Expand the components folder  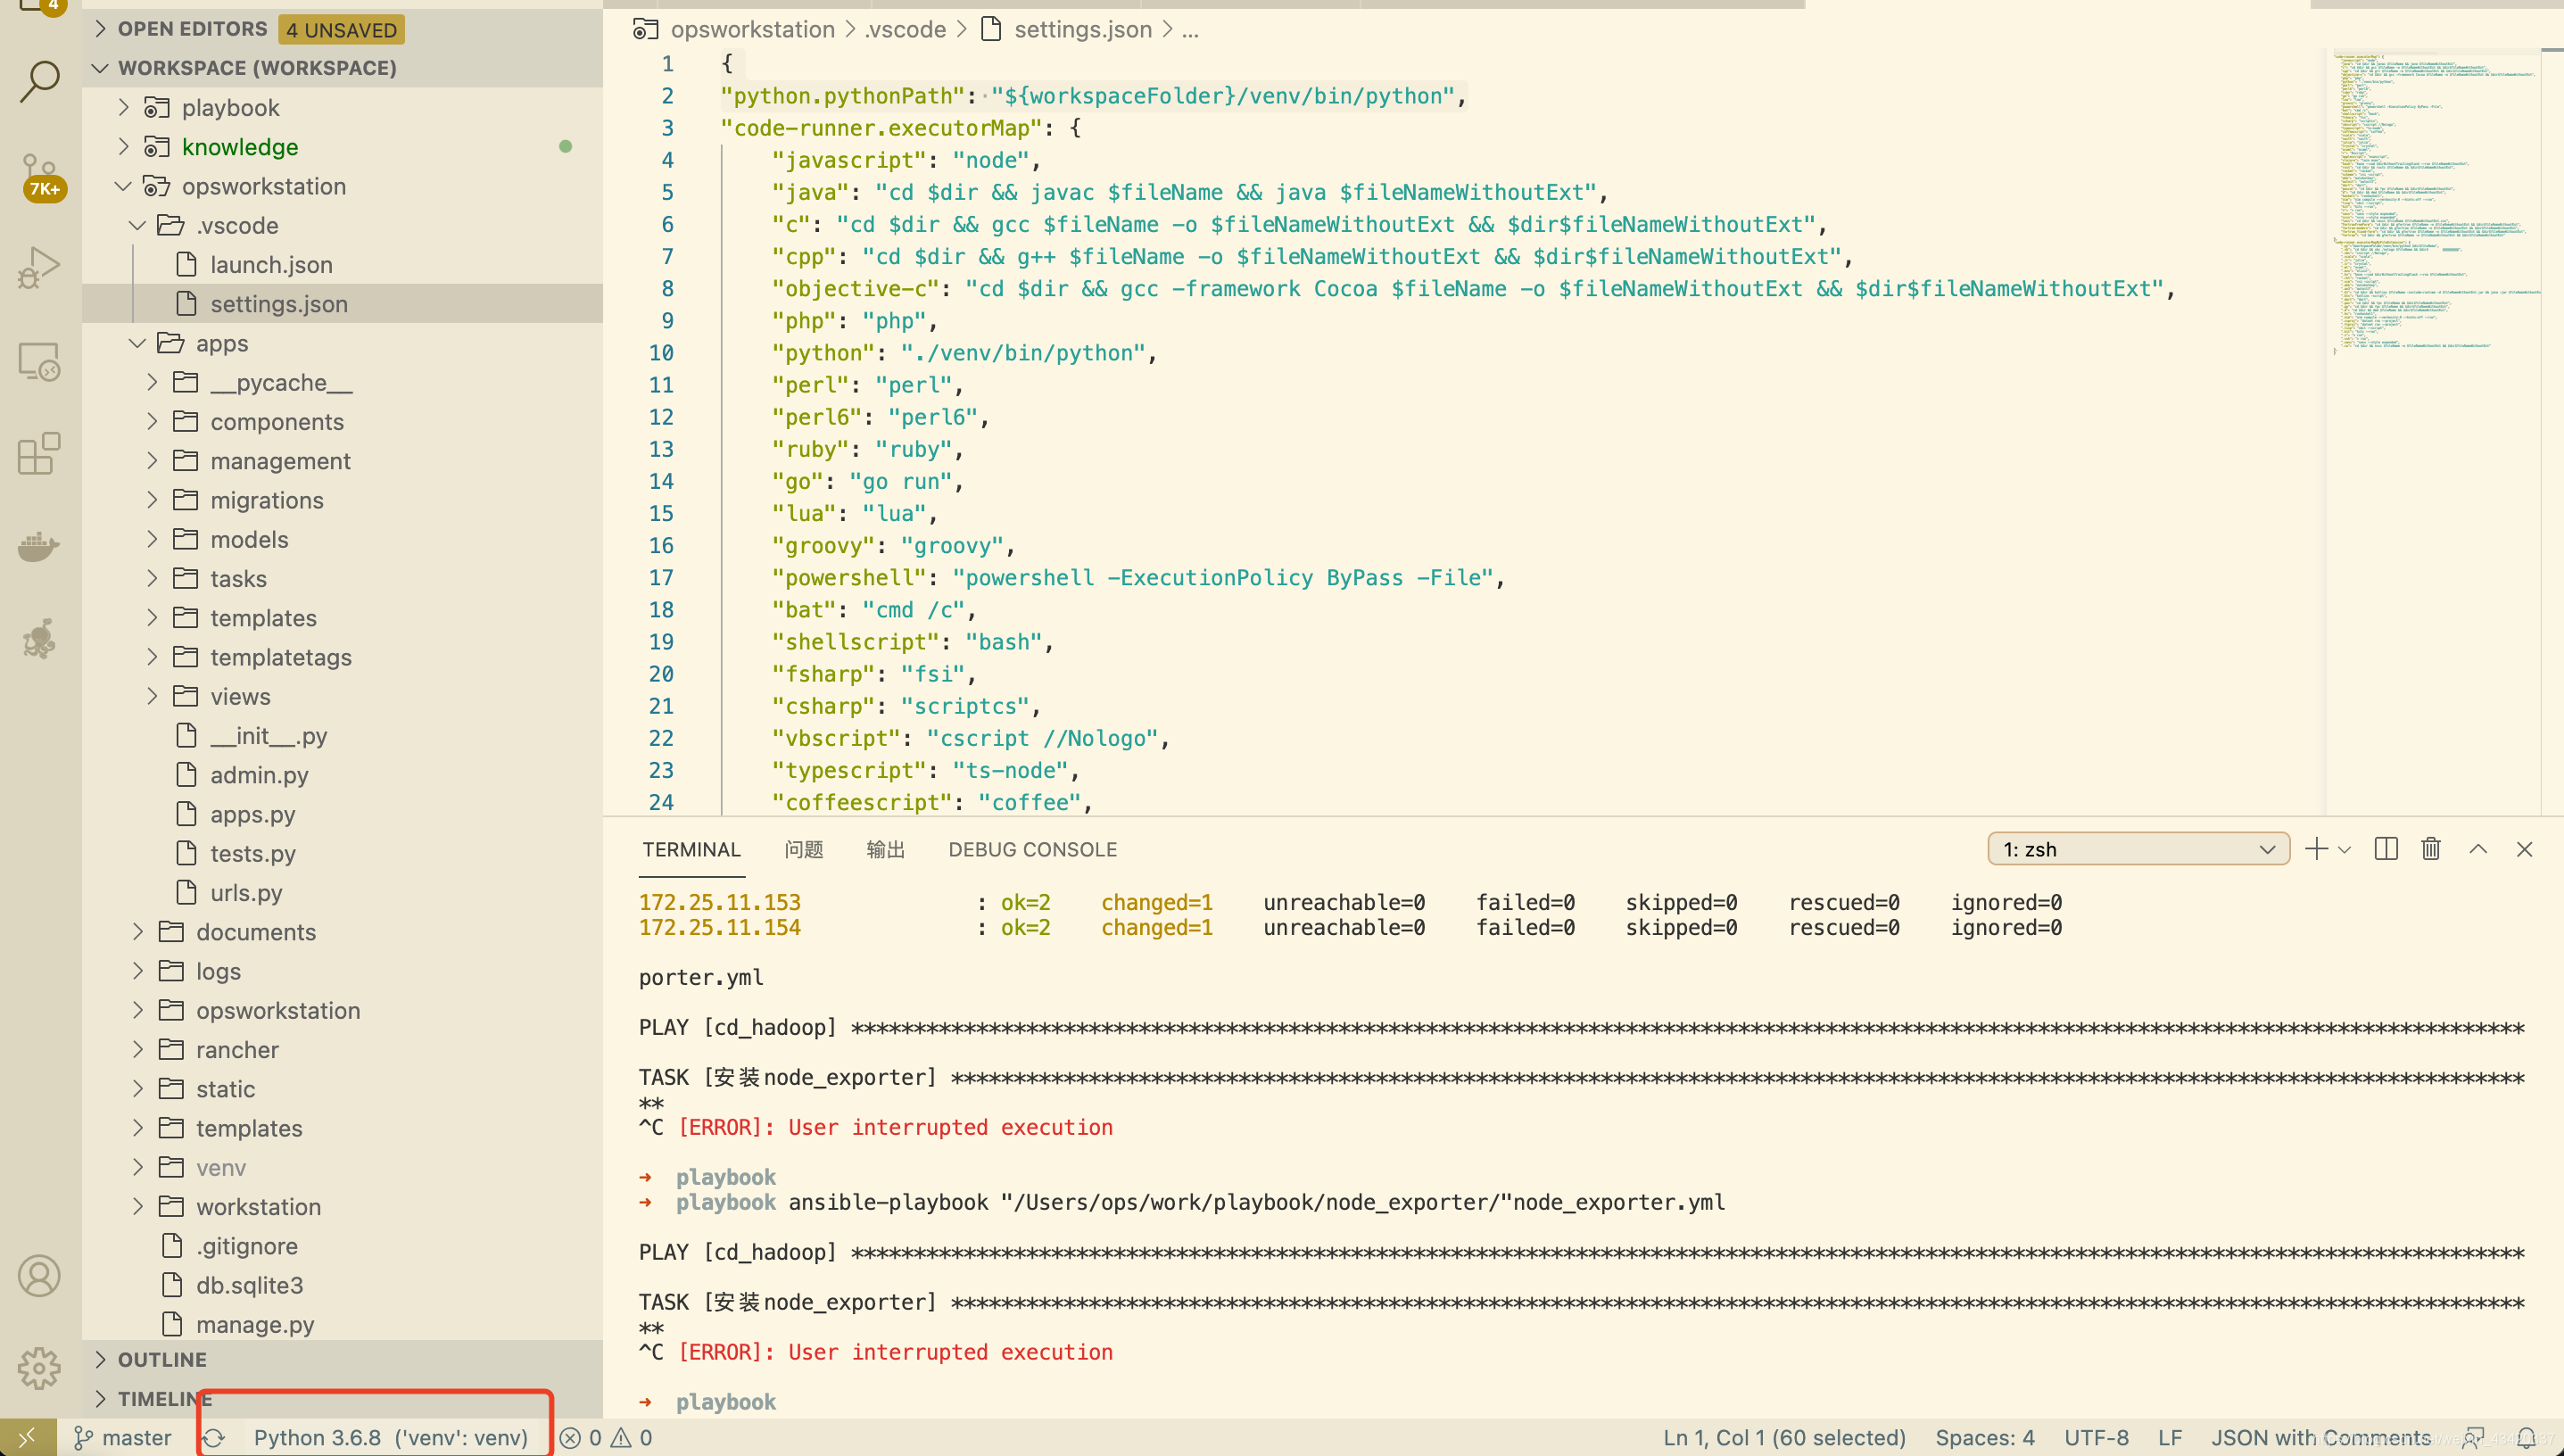[x=276, y=422]
